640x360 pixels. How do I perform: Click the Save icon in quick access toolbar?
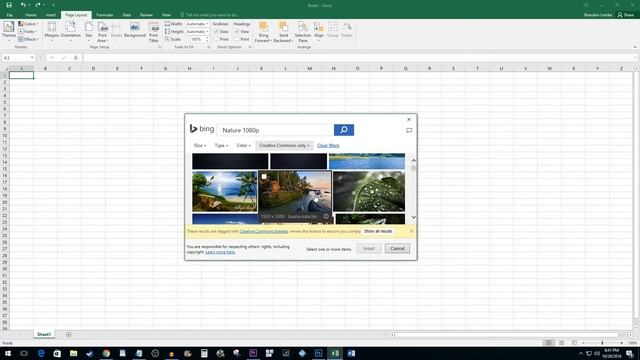coord(9,5)
